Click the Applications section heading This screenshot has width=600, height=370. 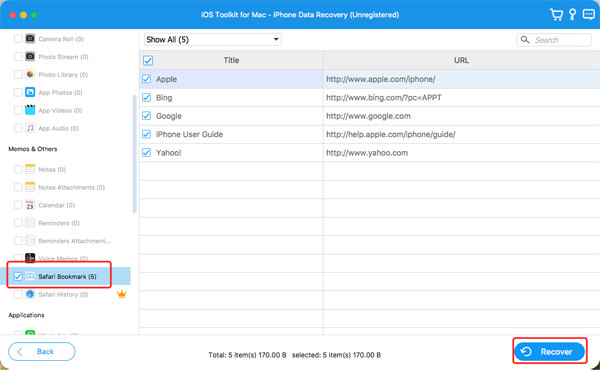click(x=26, y=315)
